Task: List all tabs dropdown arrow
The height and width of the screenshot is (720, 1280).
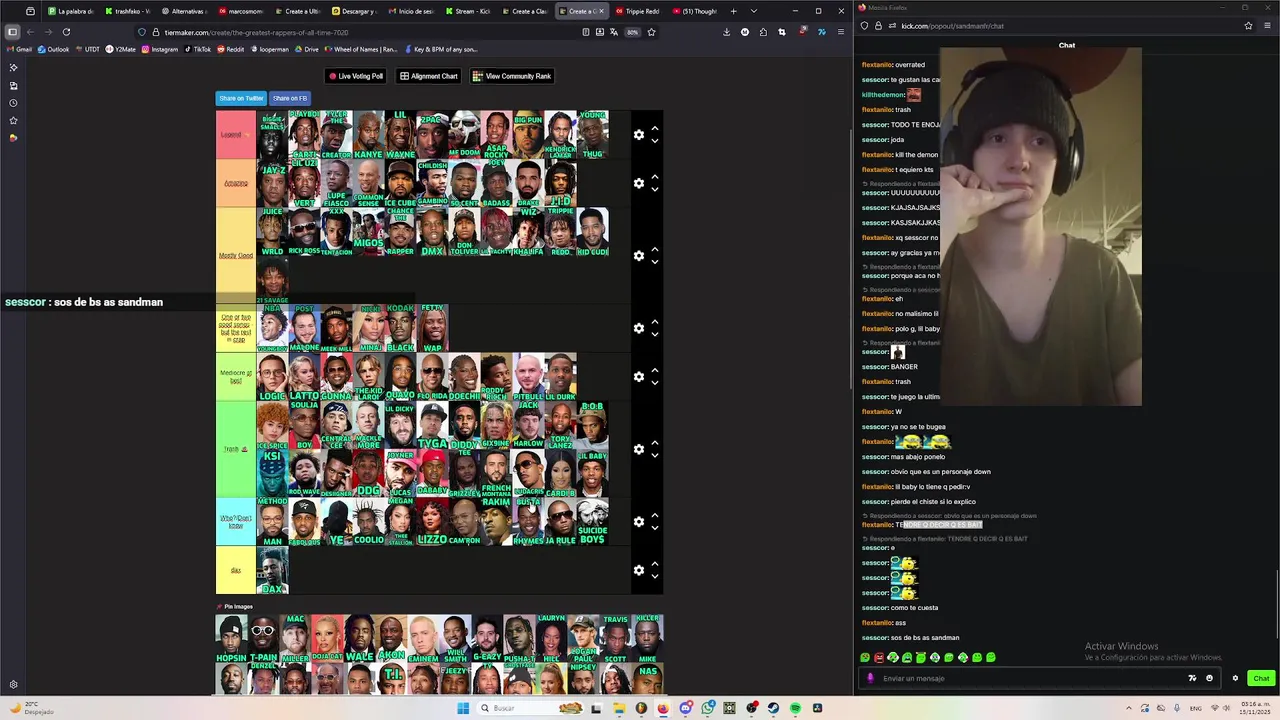Action: (x=753, y=11)
